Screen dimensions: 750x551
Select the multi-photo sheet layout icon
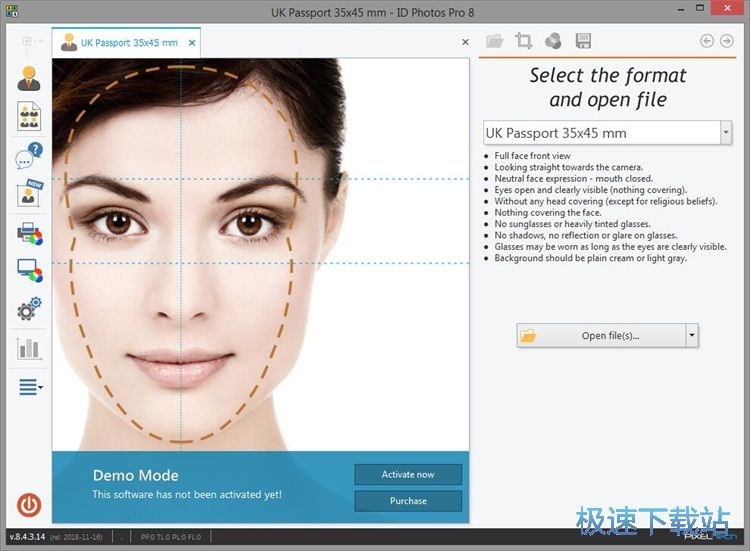29,116
